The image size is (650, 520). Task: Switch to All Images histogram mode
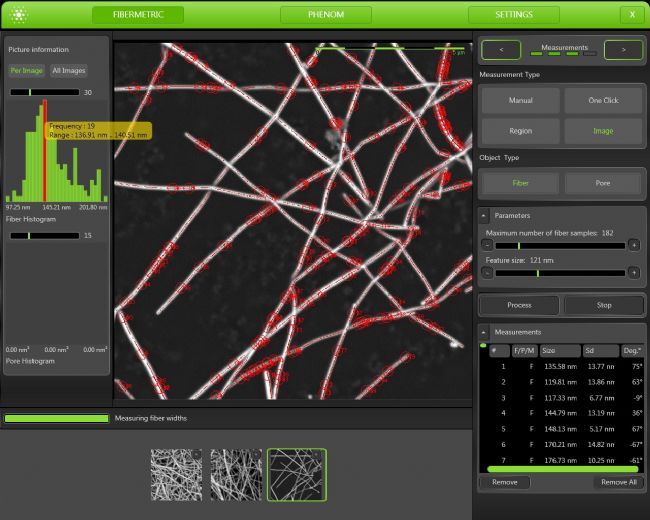click(x=68, y=71)
